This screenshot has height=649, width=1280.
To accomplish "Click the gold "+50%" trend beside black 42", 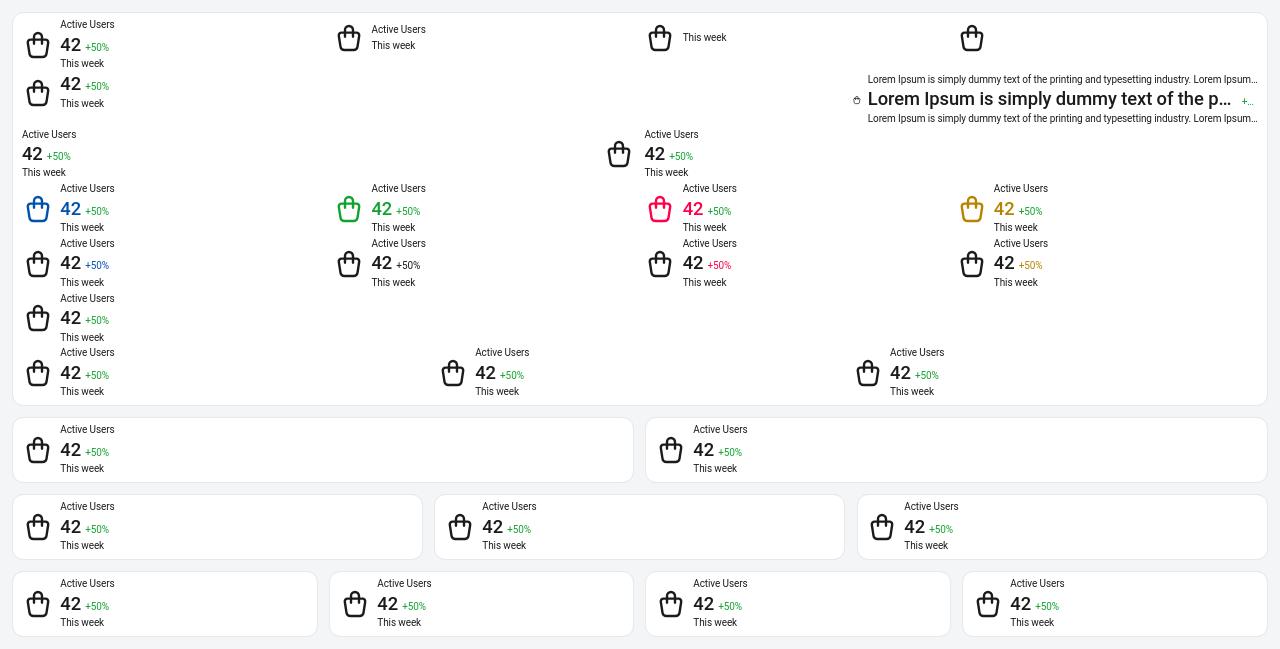I will coord(1030,265).
